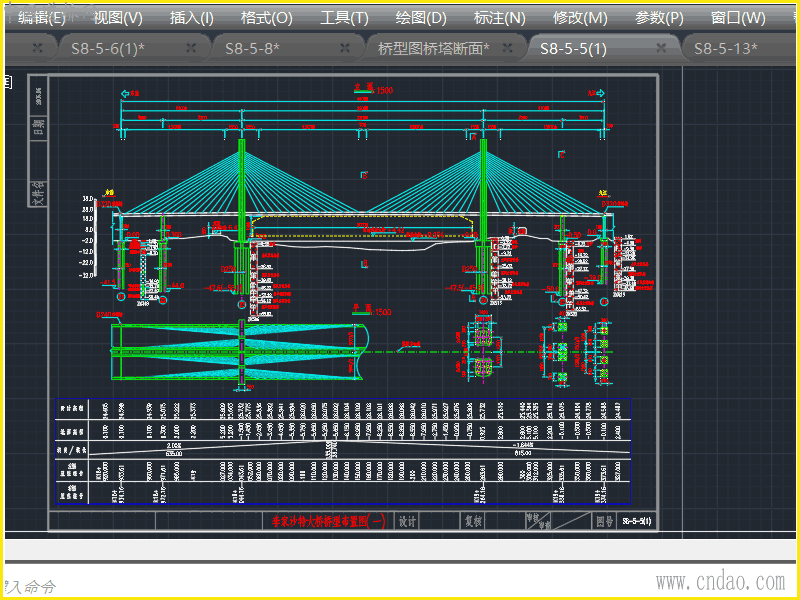
Task: Click the right direction arrow above the elevation
Action: point(601,93)
